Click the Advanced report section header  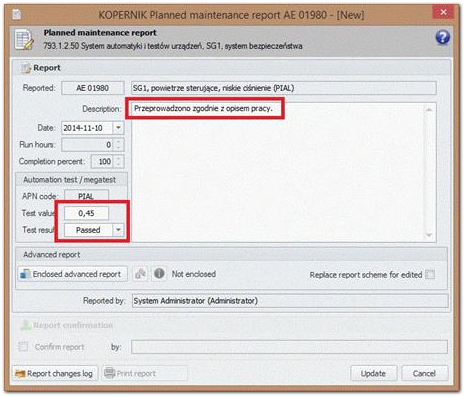52,255
